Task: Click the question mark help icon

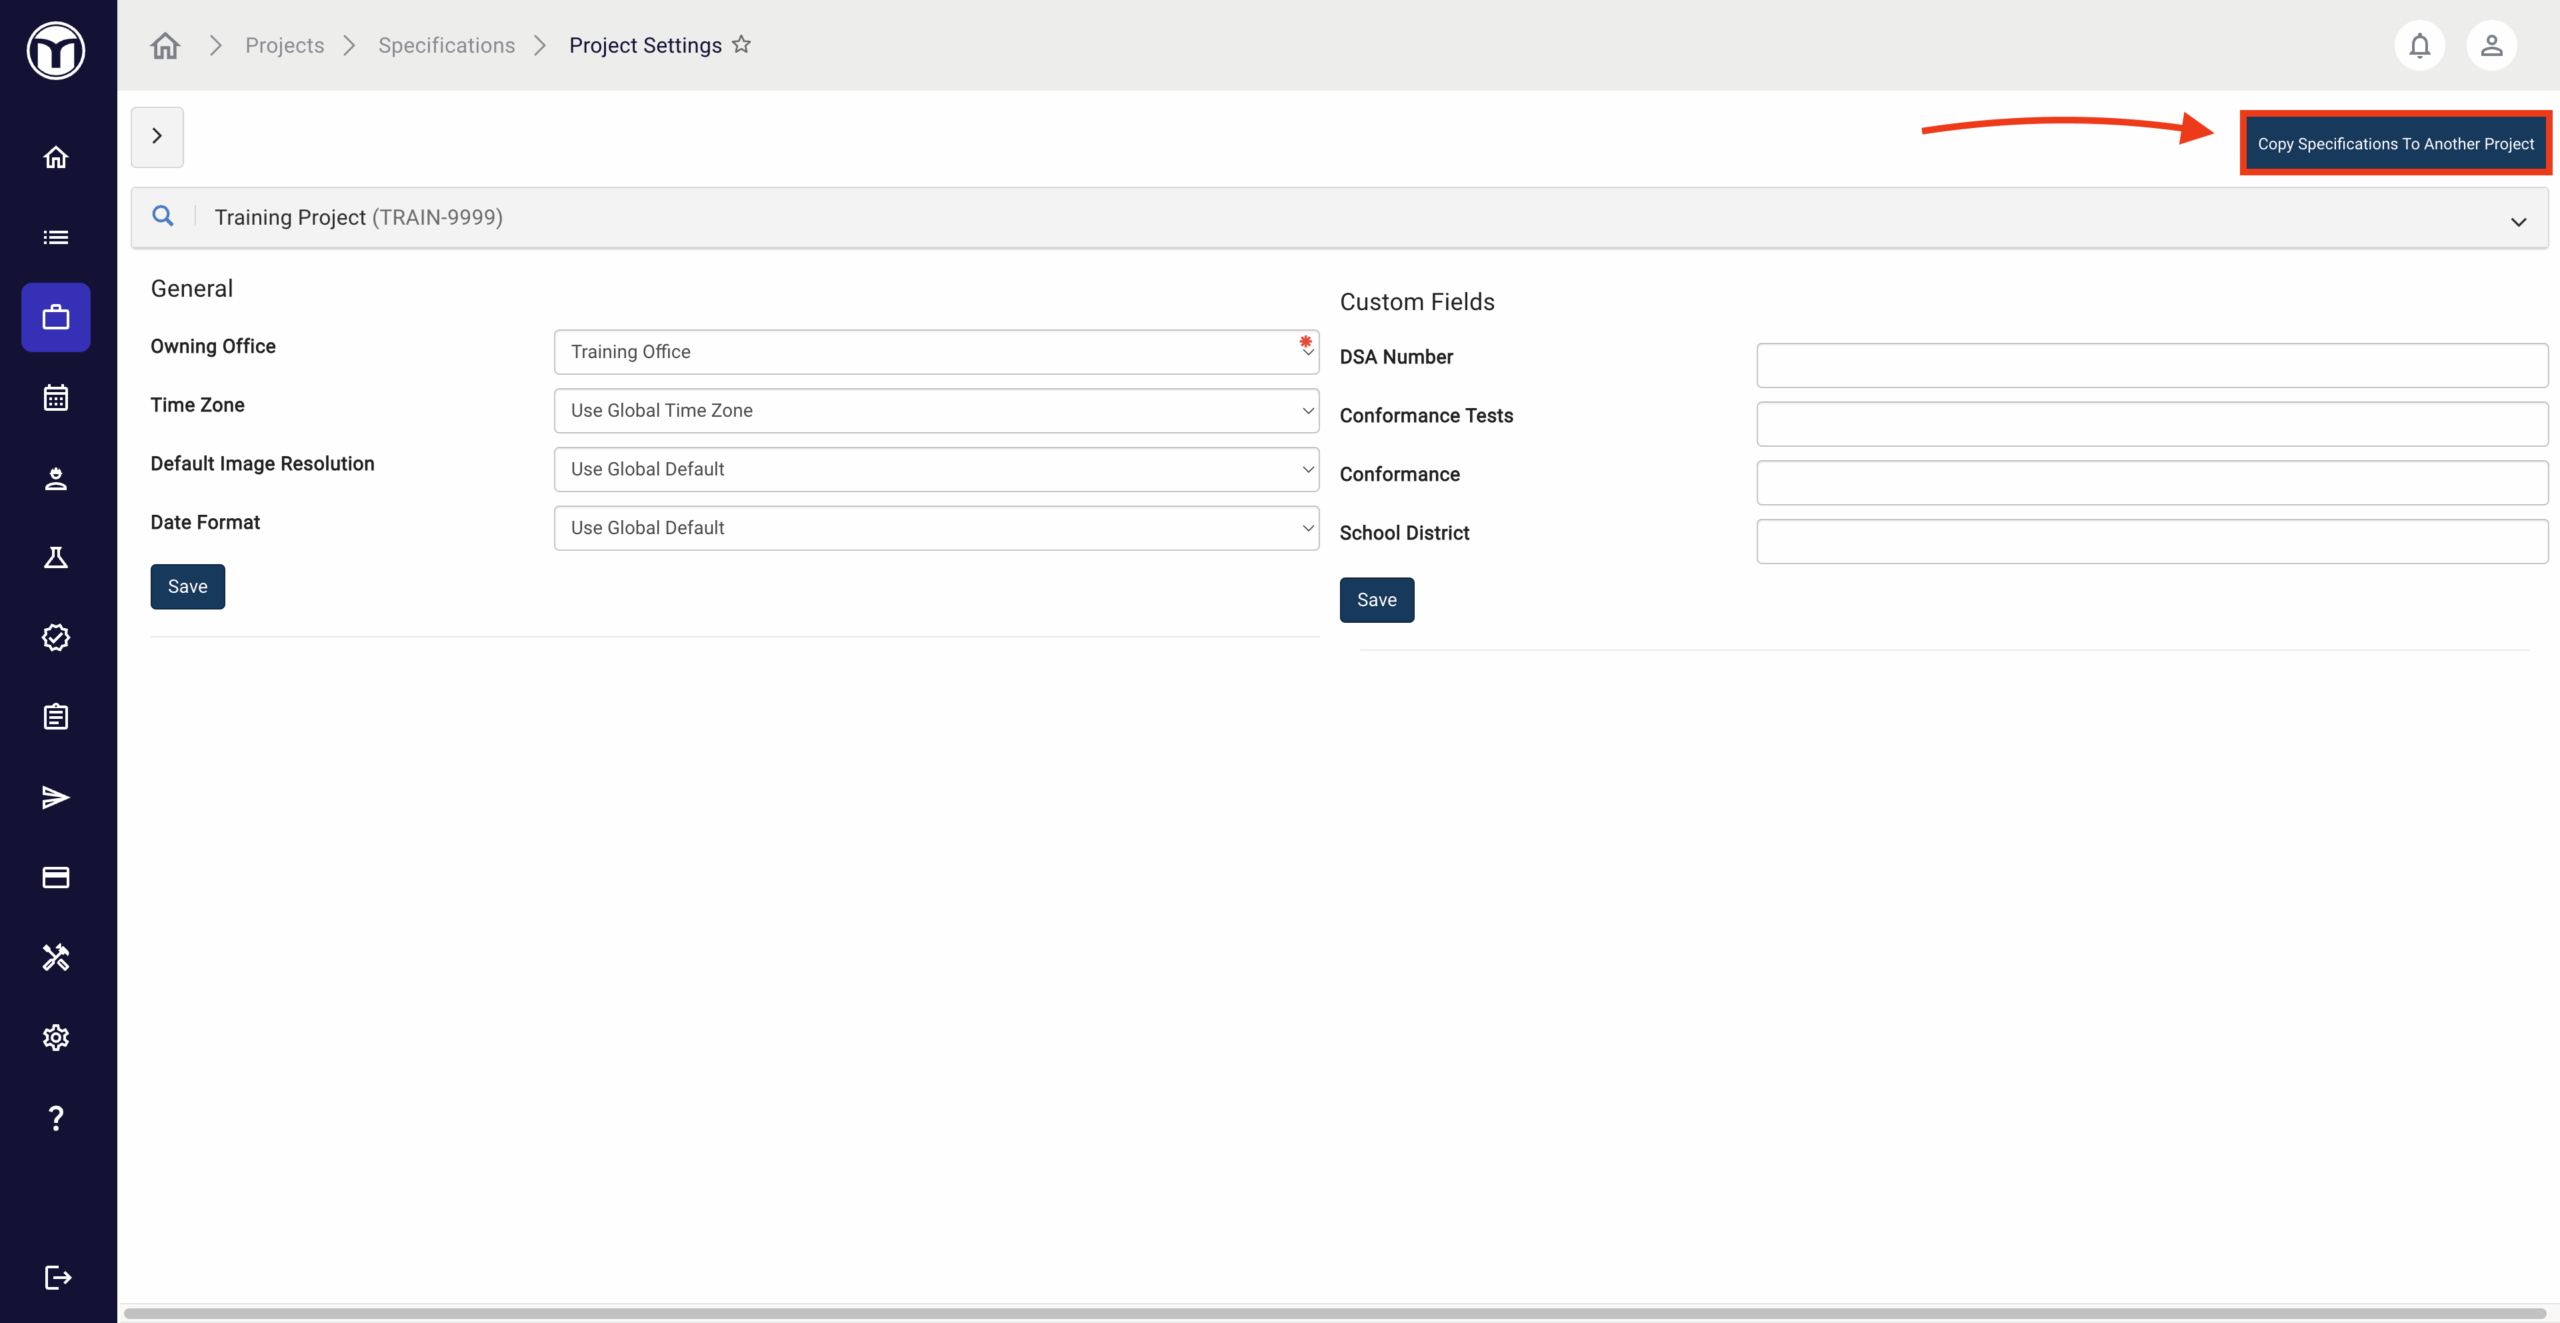Action: 56,1117
